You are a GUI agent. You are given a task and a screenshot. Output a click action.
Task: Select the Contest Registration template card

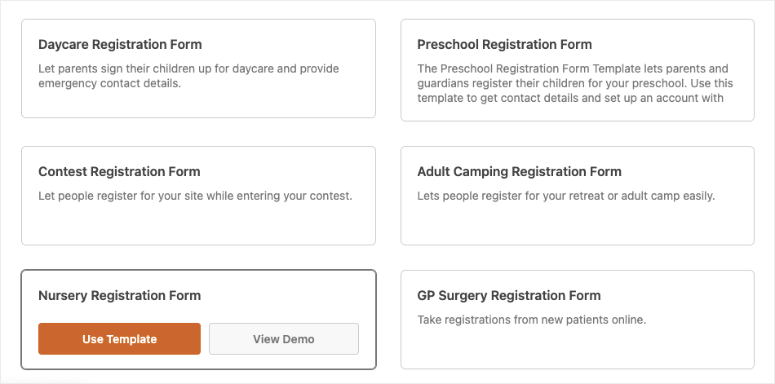click(x=198, y=196)
